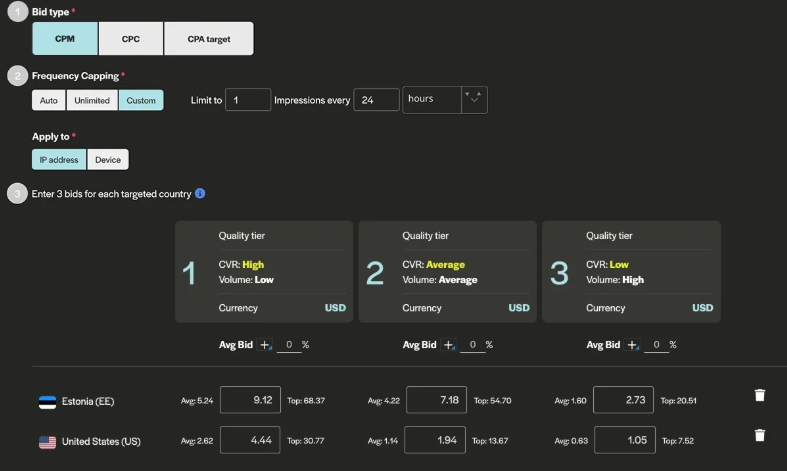Click the info icon beside targeted country bids
The width and height of the screenshot is (787, 471).
coord(200,193)
